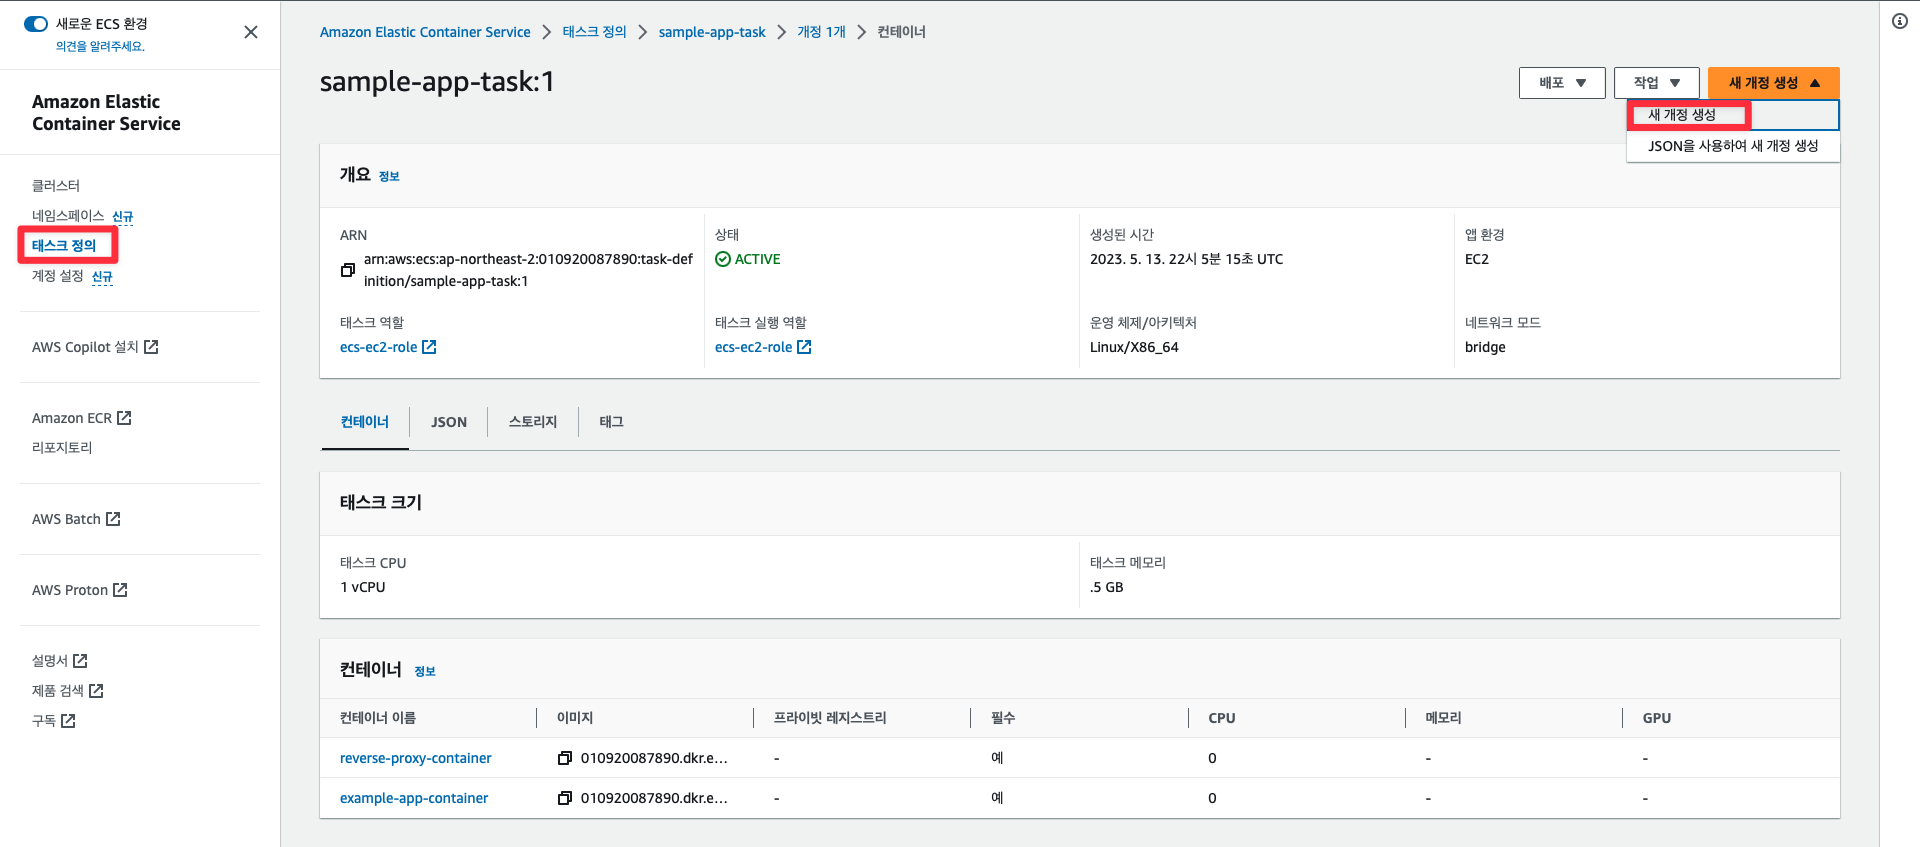Click the sample-app-task:1 page title

click(437, 81)
